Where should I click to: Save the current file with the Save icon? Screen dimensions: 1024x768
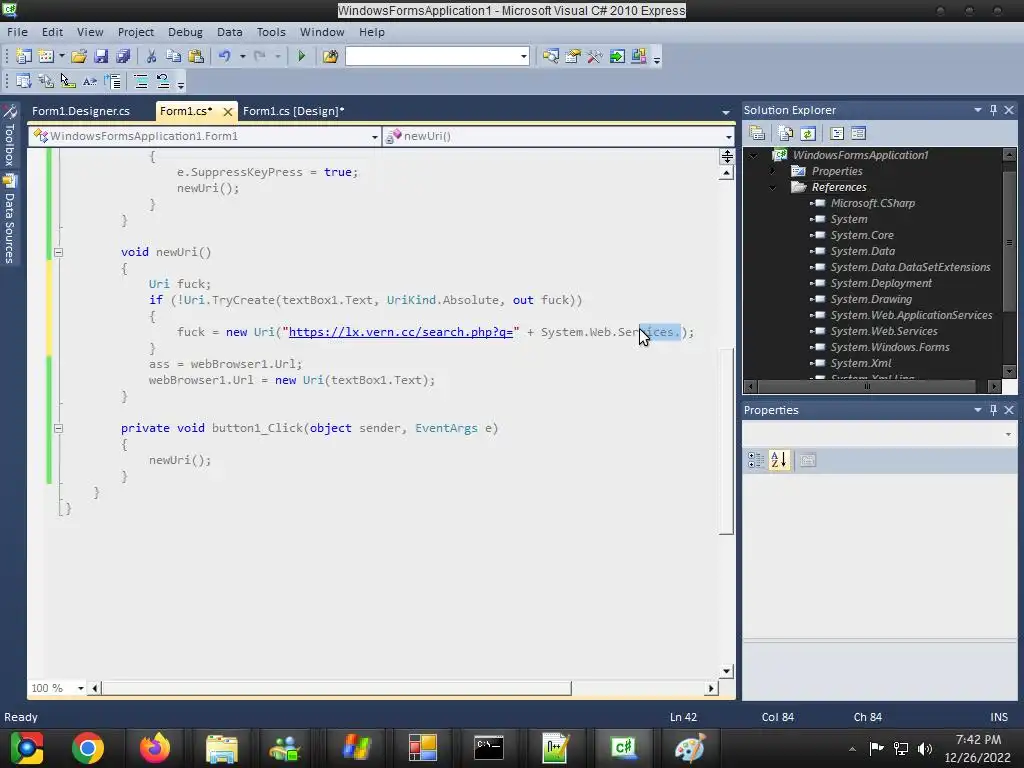pyautogui.click(x=101, y=56)
